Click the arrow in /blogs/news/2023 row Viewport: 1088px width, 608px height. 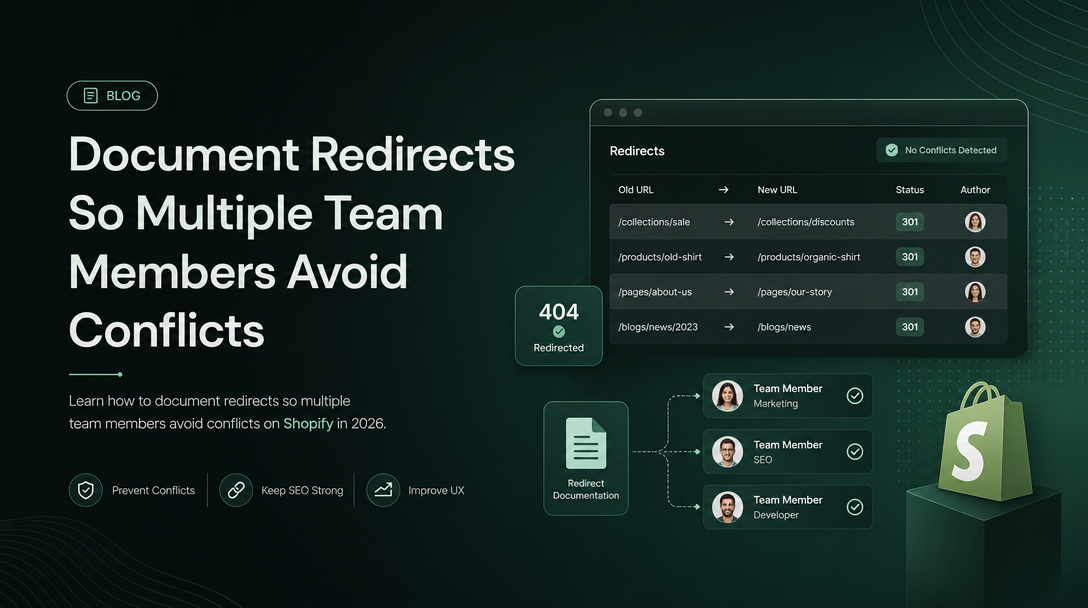click(x=729, y=327)
